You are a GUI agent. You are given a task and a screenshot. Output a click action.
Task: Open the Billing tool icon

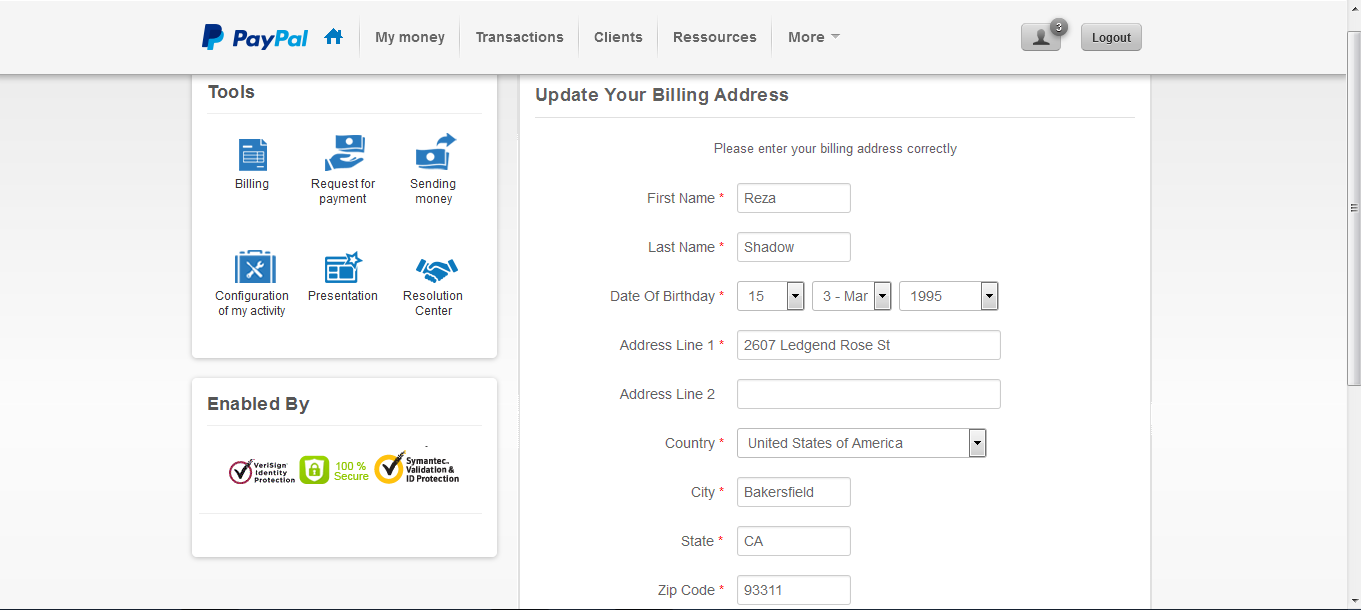(x=253, y=154)
